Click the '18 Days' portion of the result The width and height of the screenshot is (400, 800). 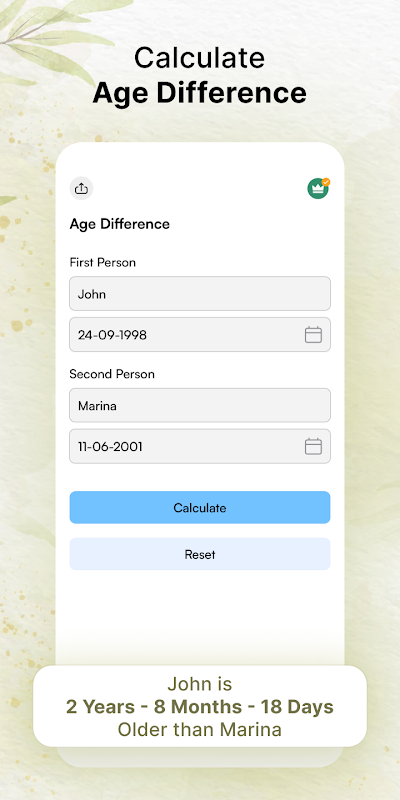[x=297, y=707]
